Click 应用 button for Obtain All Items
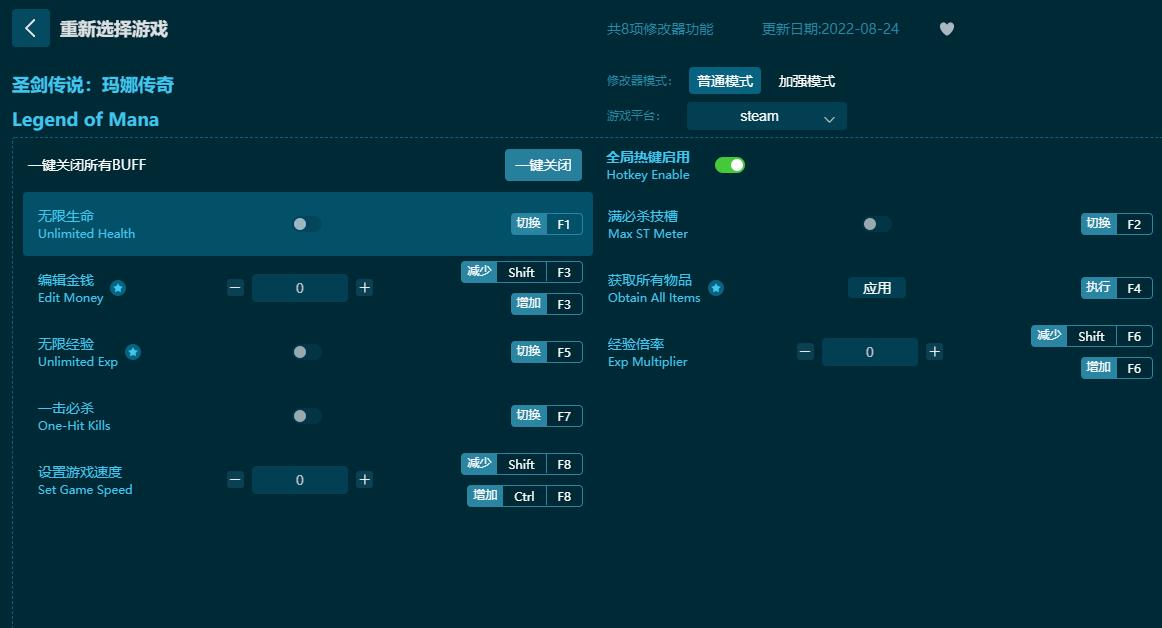The width and height of the screenshot is (1162, 628). tap(877, 287)
